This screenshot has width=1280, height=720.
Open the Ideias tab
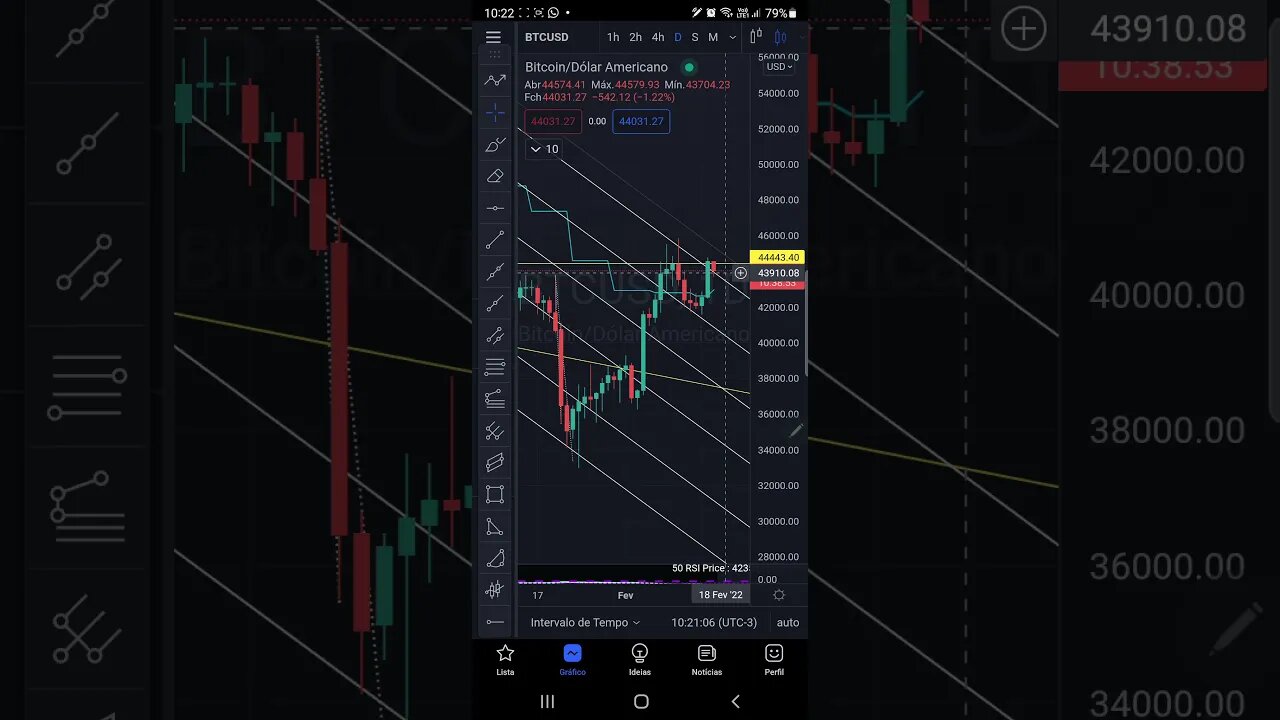(x=639, y=659)
